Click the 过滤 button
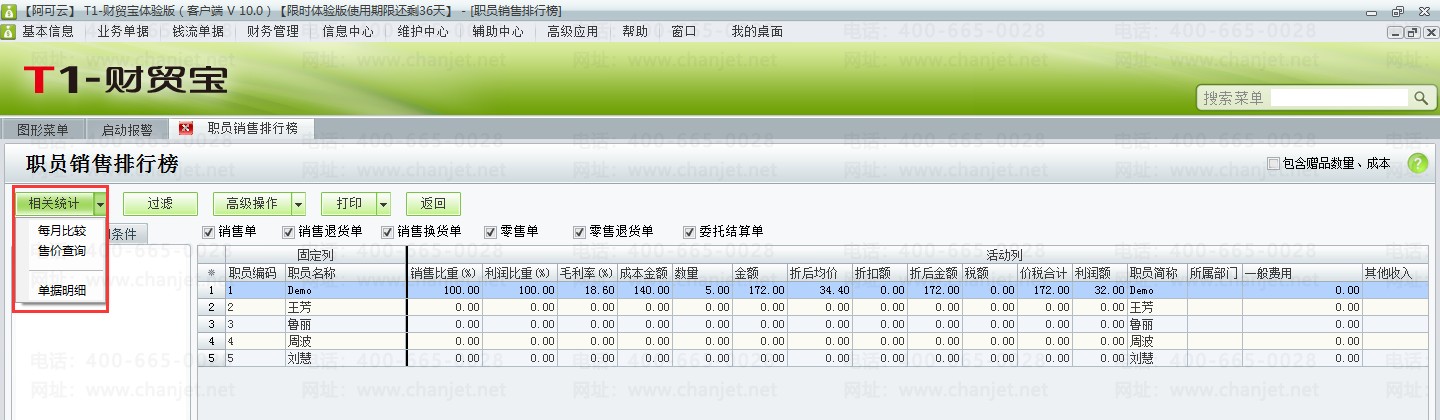 160,204
